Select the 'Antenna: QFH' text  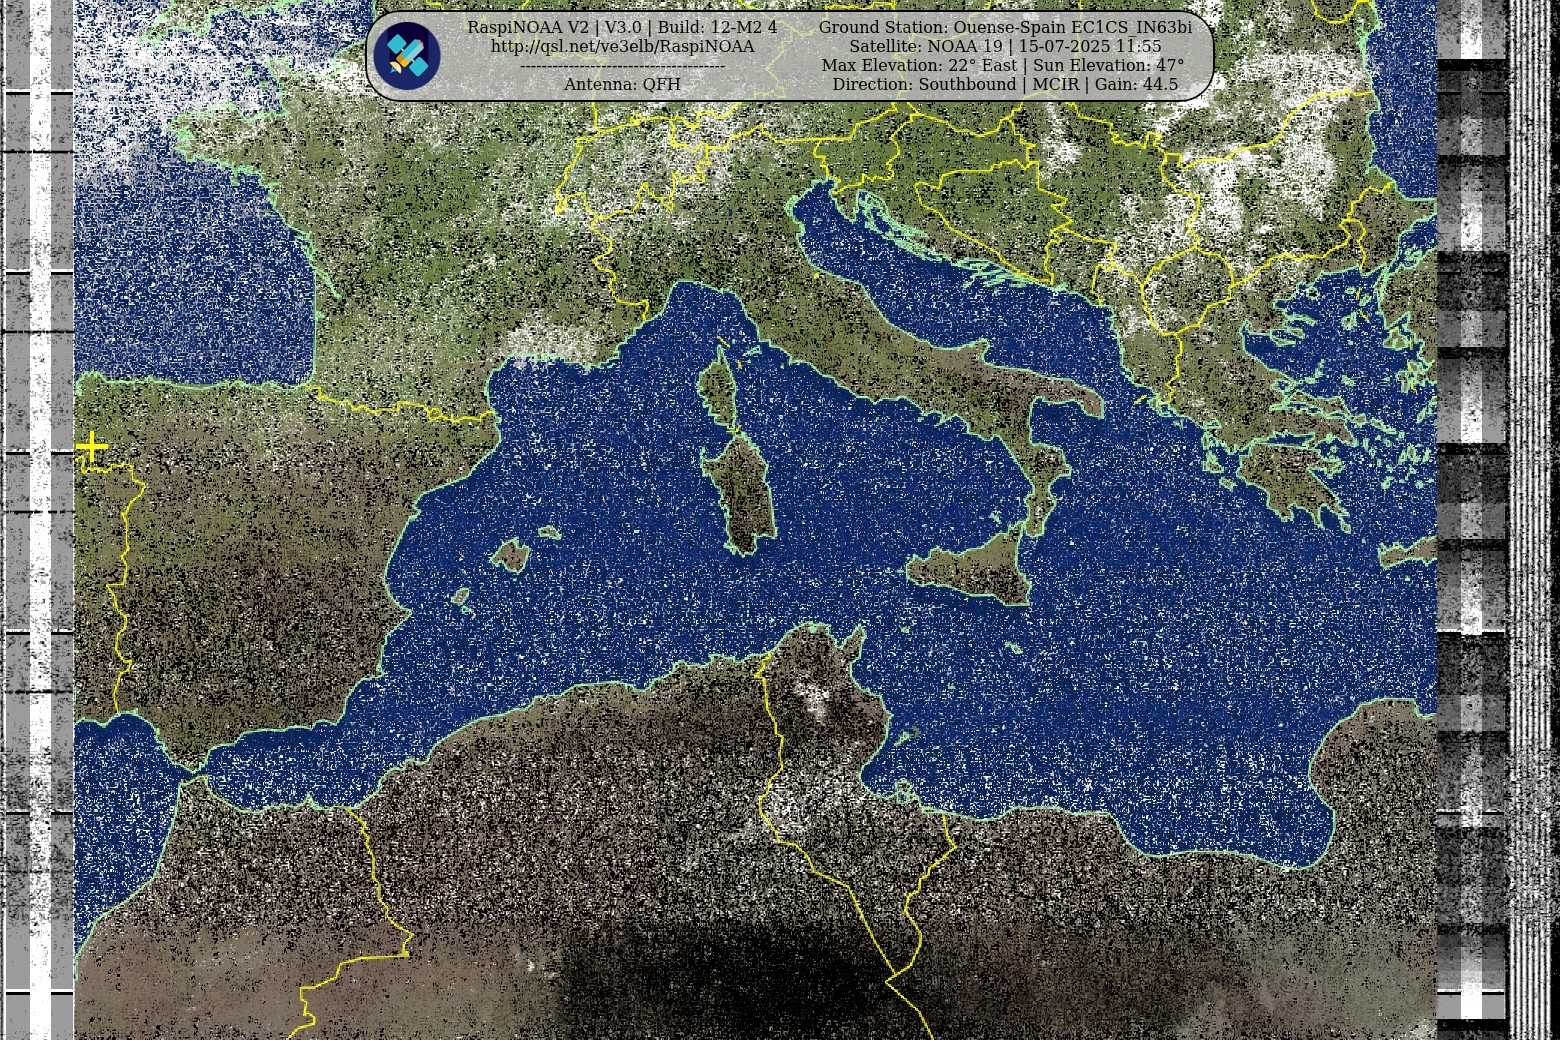622,85
